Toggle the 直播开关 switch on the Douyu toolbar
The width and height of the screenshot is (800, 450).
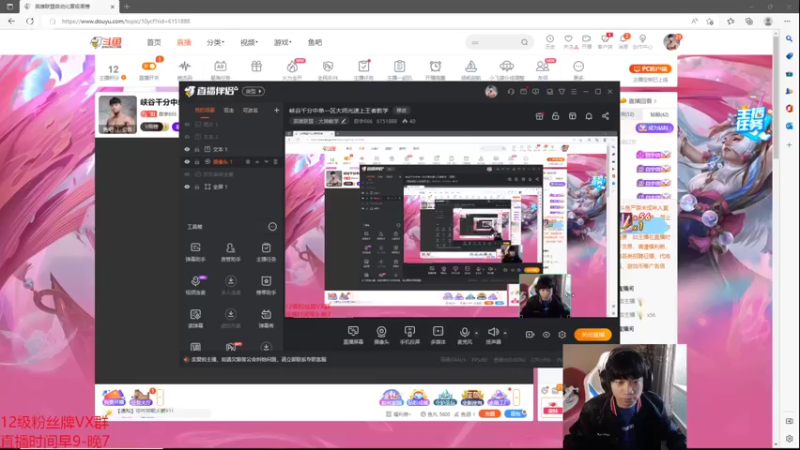point(149,66)
